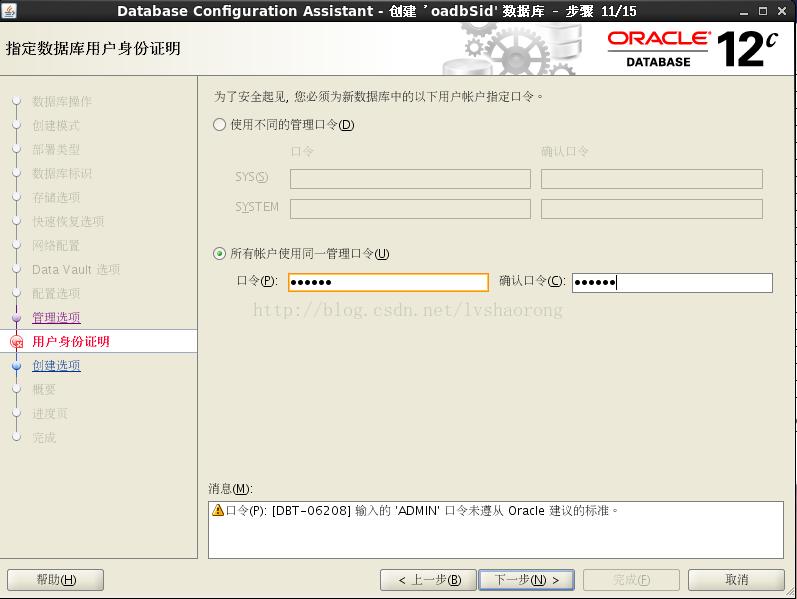This screenshot has width=797, height=599.
Task: Proceed with 下一步(N) button
Action: coord(527,580)
